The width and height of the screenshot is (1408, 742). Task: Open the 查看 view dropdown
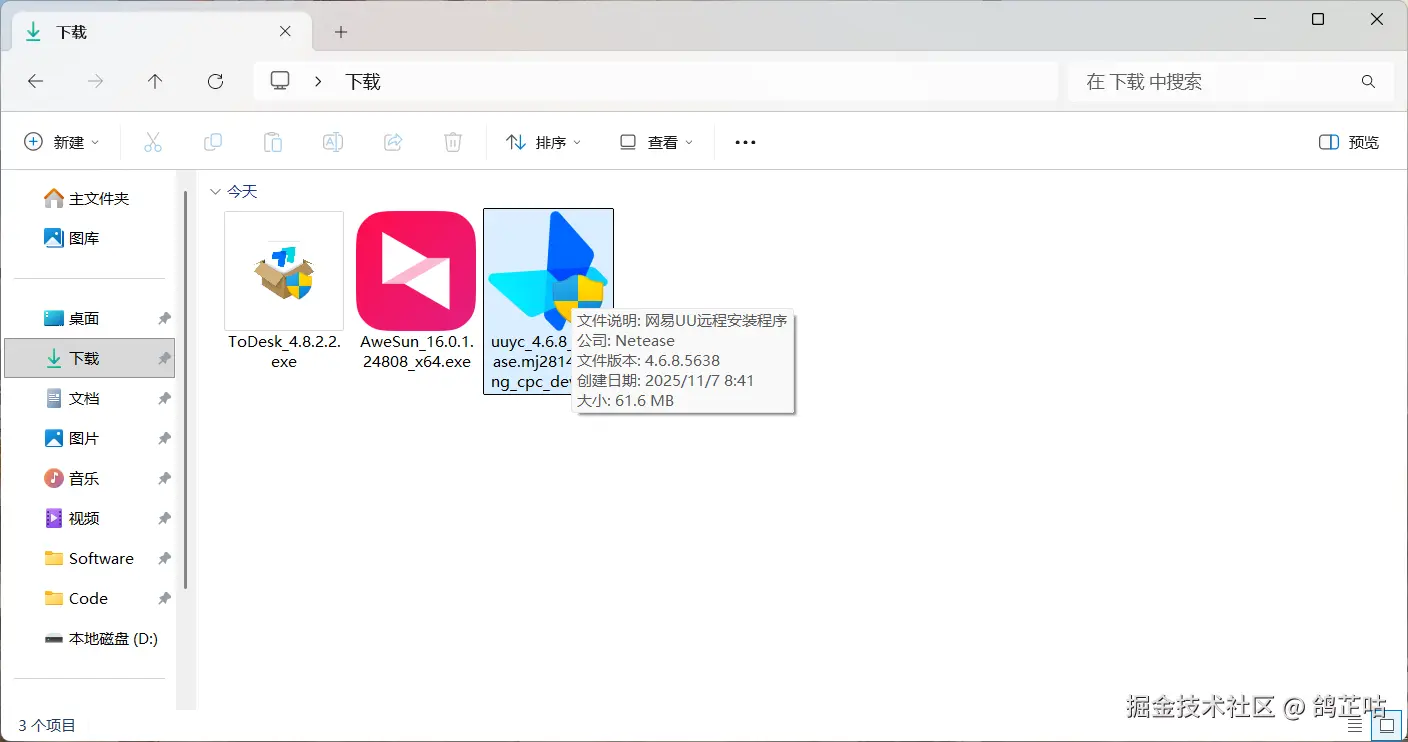656,142
